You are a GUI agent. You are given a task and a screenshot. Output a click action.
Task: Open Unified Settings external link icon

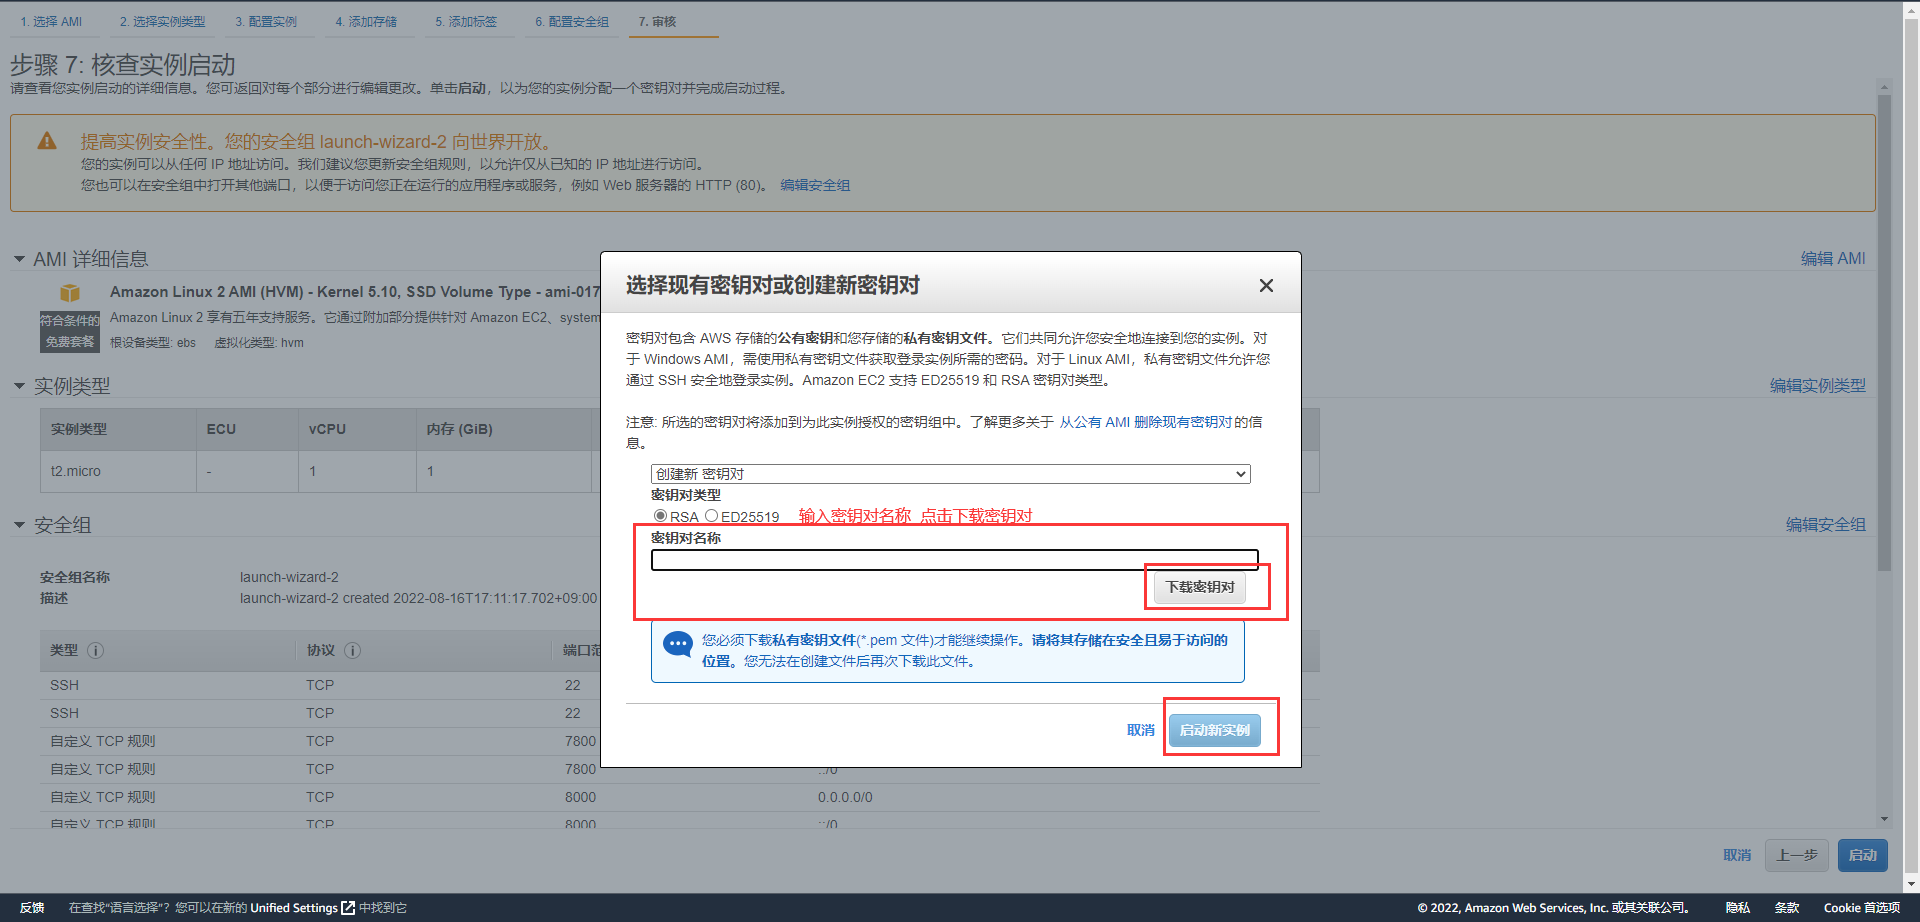(x=348, y=908)
